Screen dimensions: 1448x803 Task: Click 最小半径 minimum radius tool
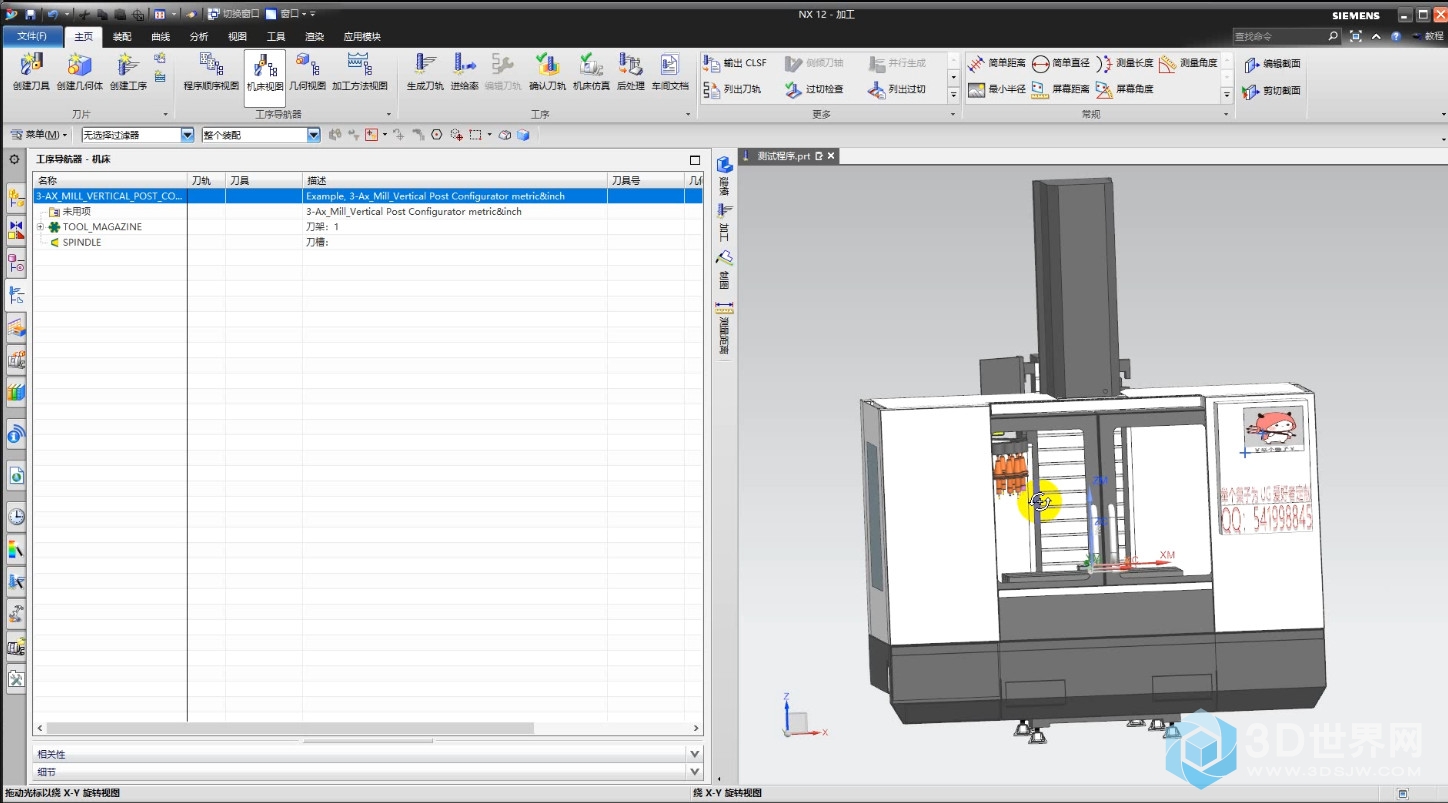point(997,89)
